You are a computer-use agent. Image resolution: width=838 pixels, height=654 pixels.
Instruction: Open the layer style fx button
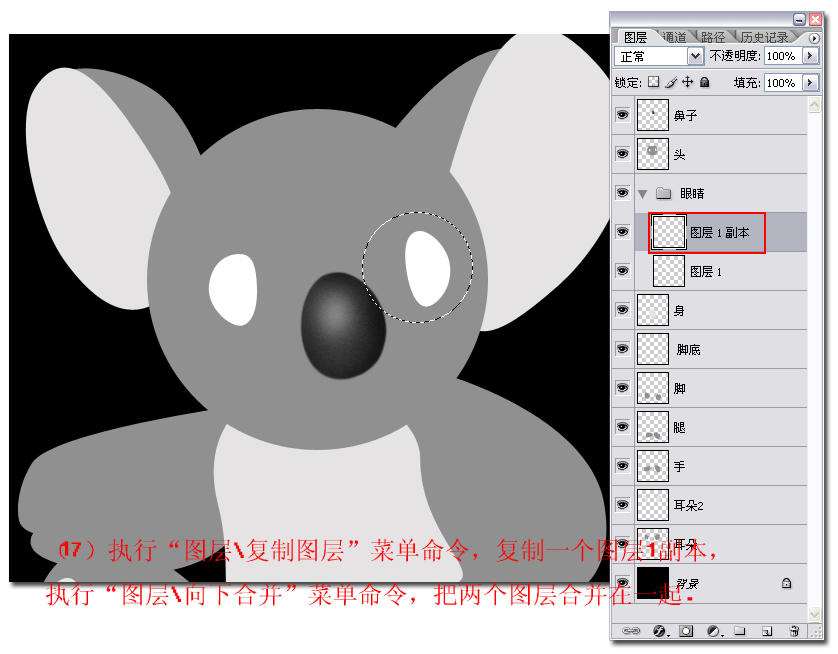click(660, 631)
